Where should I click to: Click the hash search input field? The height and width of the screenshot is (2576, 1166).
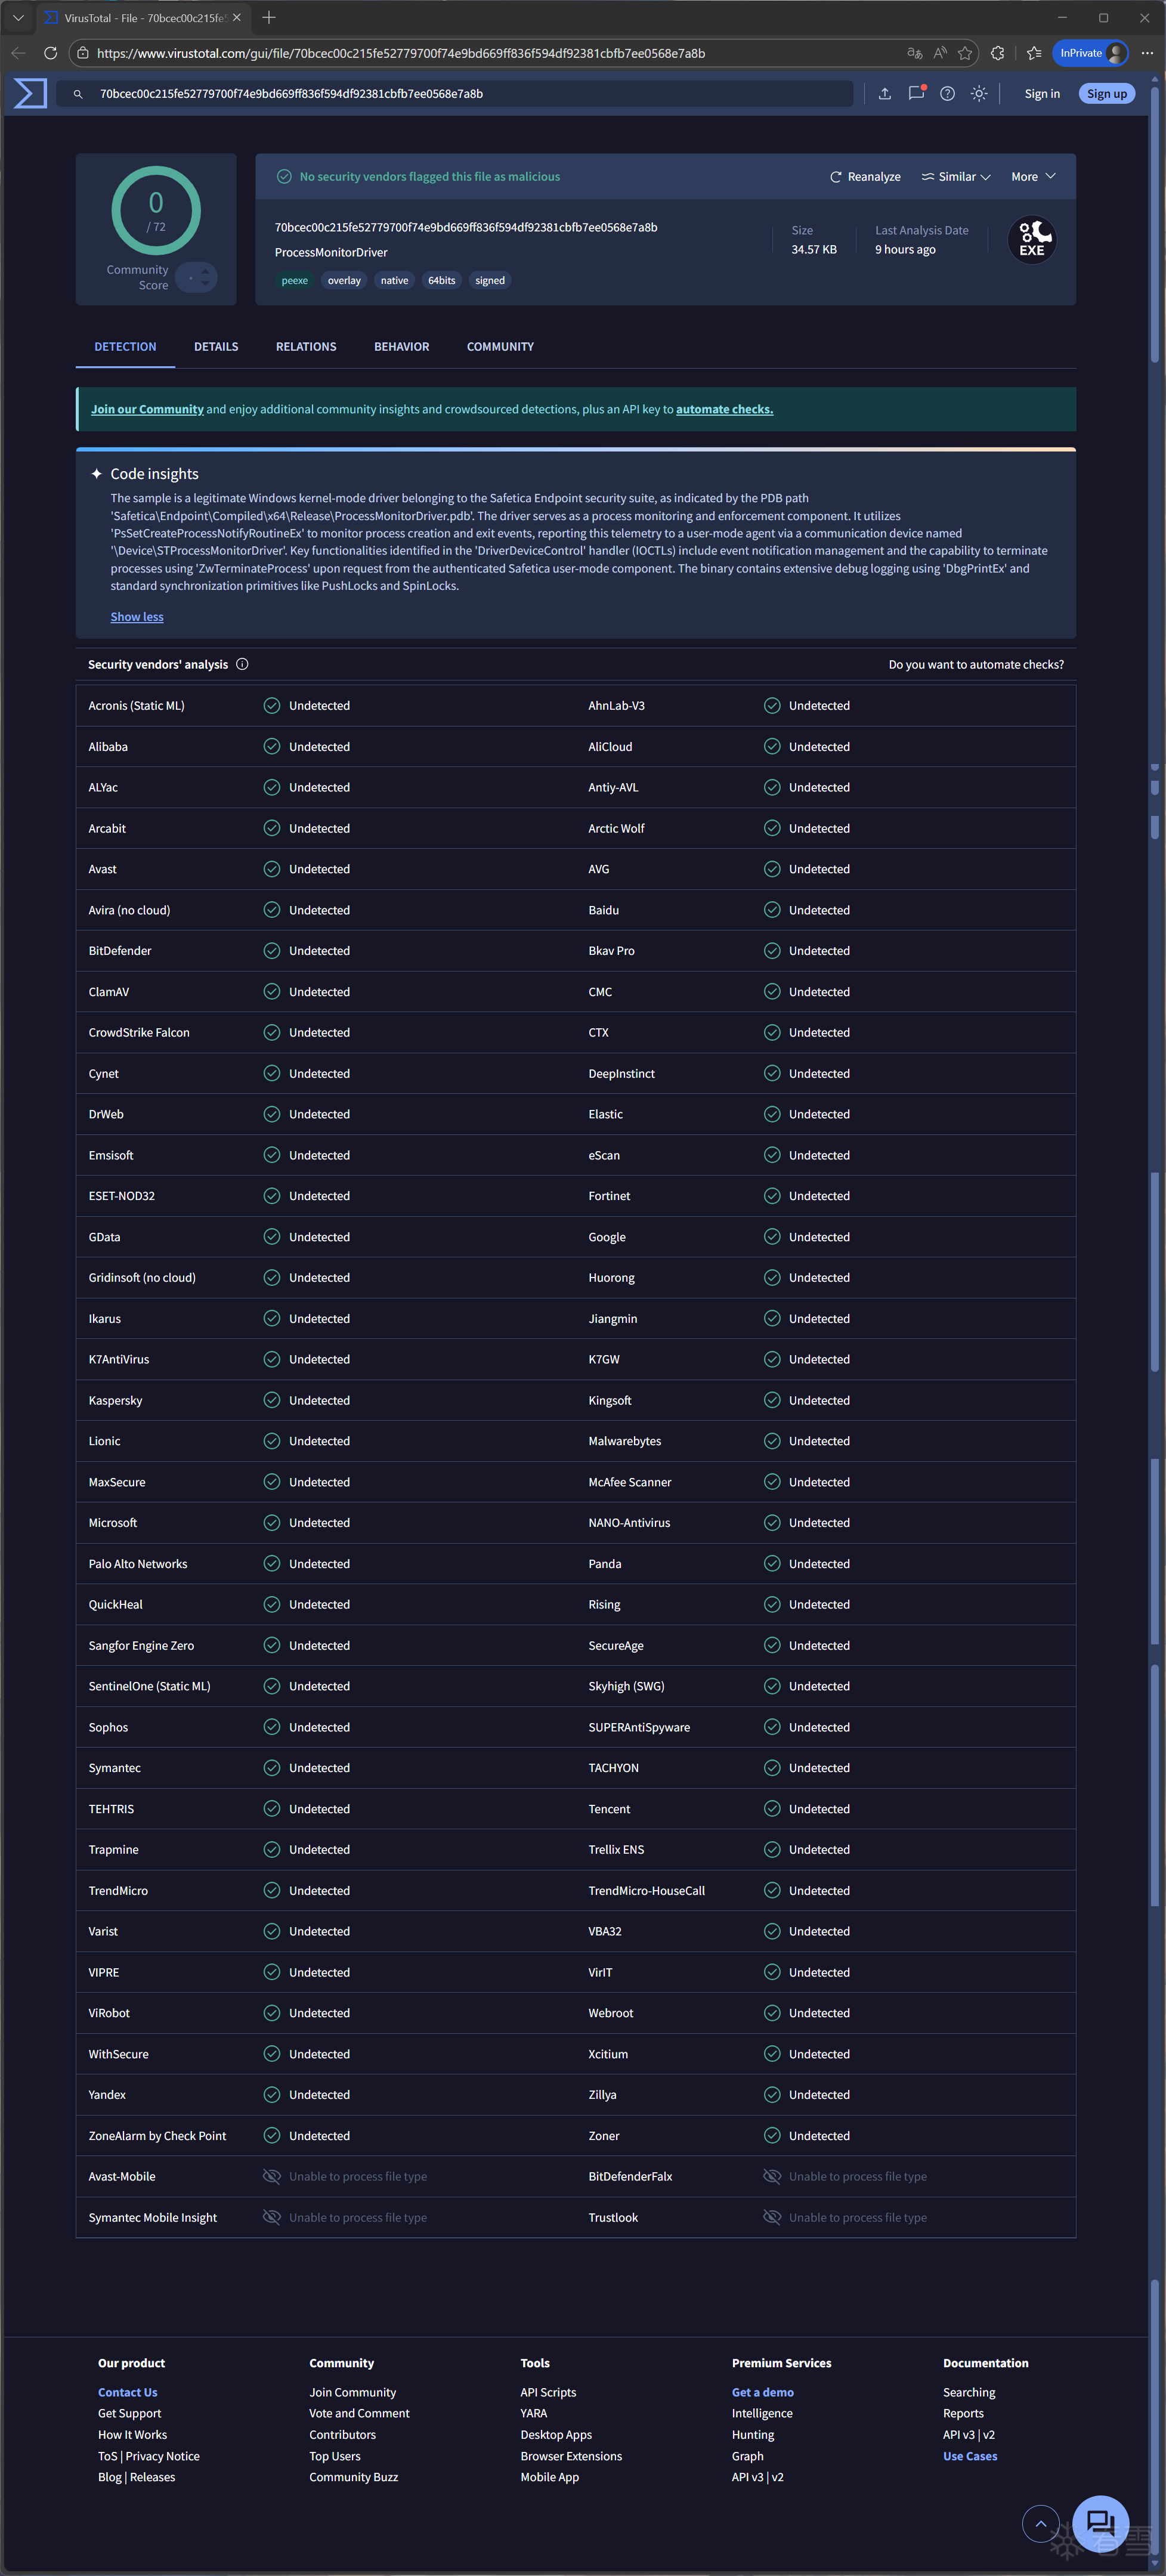pos(470,94)
